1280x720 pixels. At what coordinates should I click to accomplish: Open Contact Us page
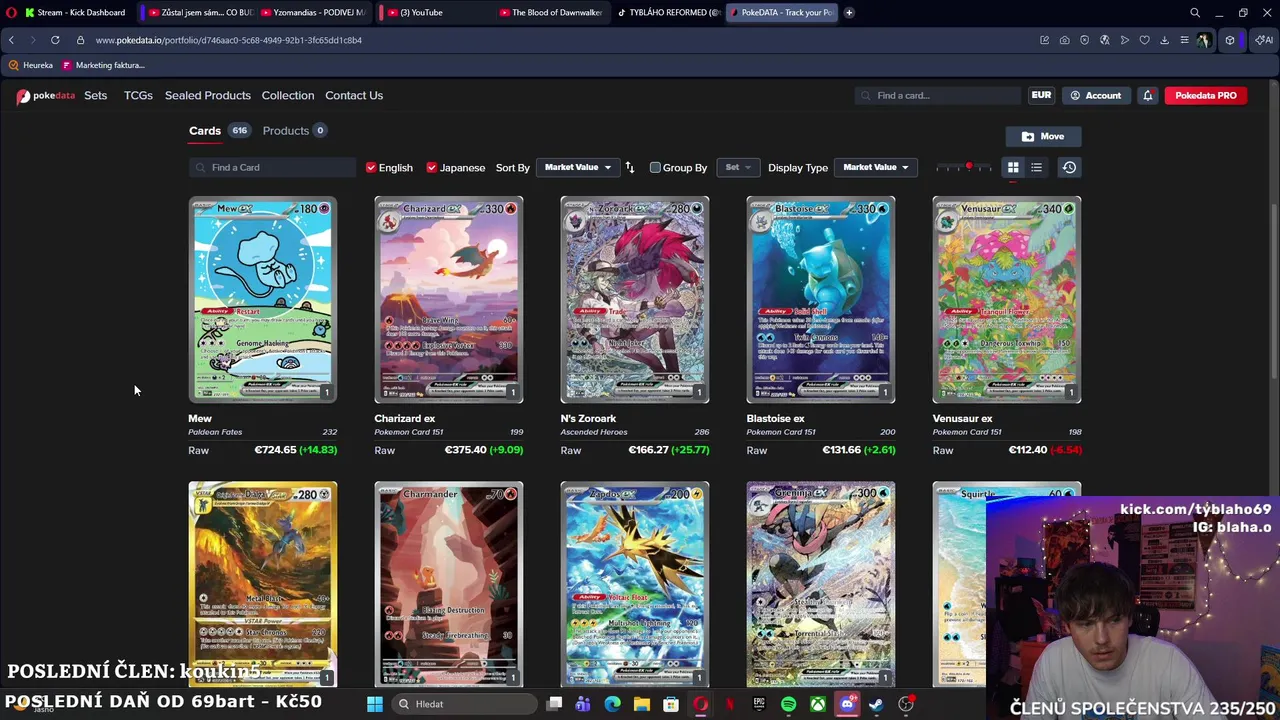(x=354, y=95)
